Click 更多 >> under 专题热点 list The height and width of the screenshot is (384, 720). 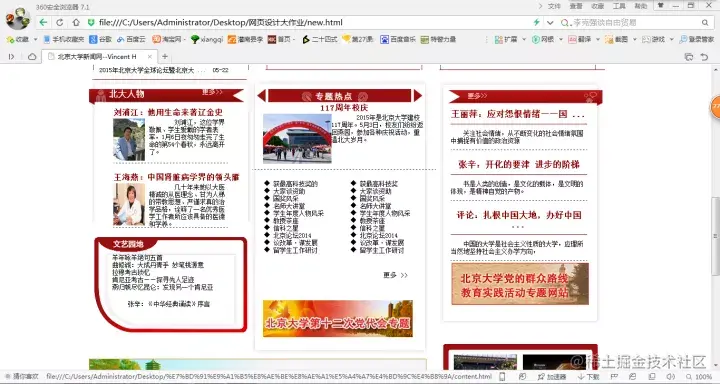point(395,275)
